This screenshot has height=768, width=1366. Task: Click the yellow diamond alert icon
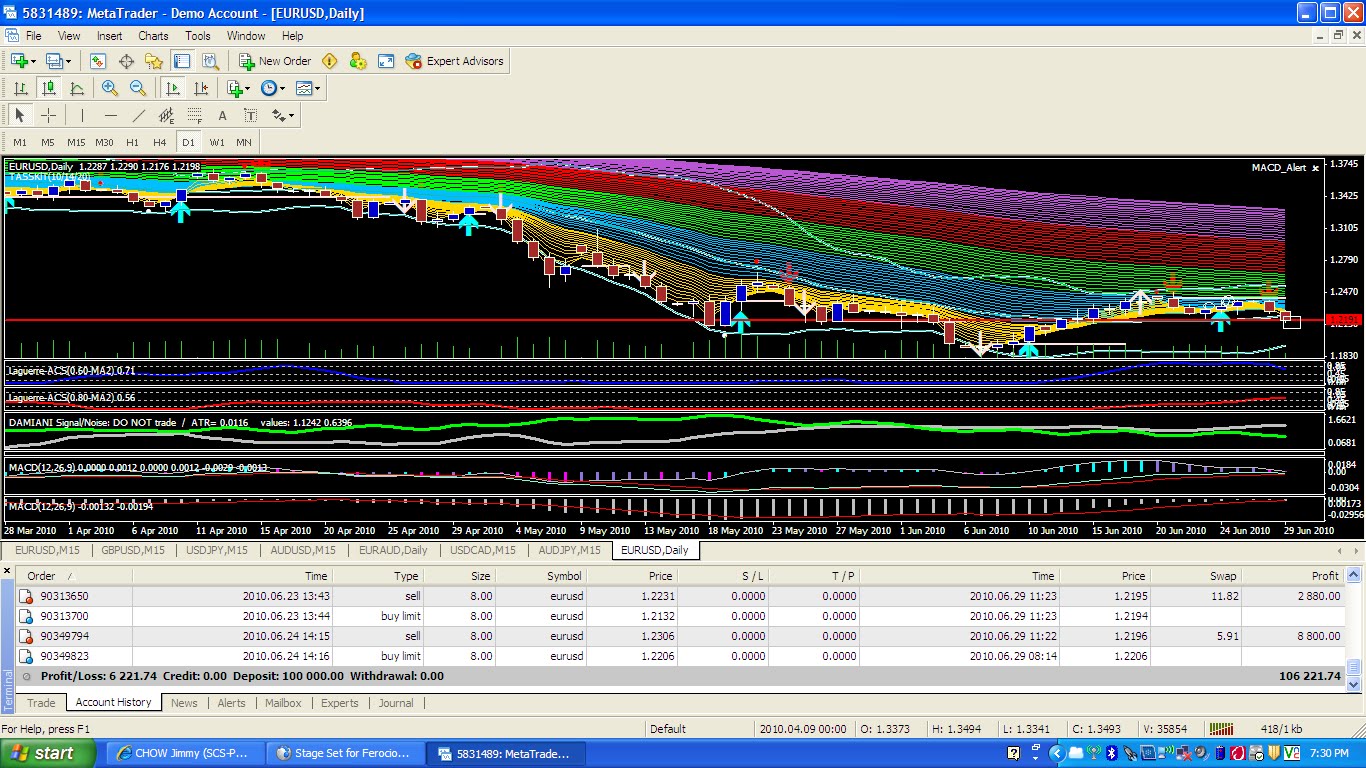click(330, 61)
